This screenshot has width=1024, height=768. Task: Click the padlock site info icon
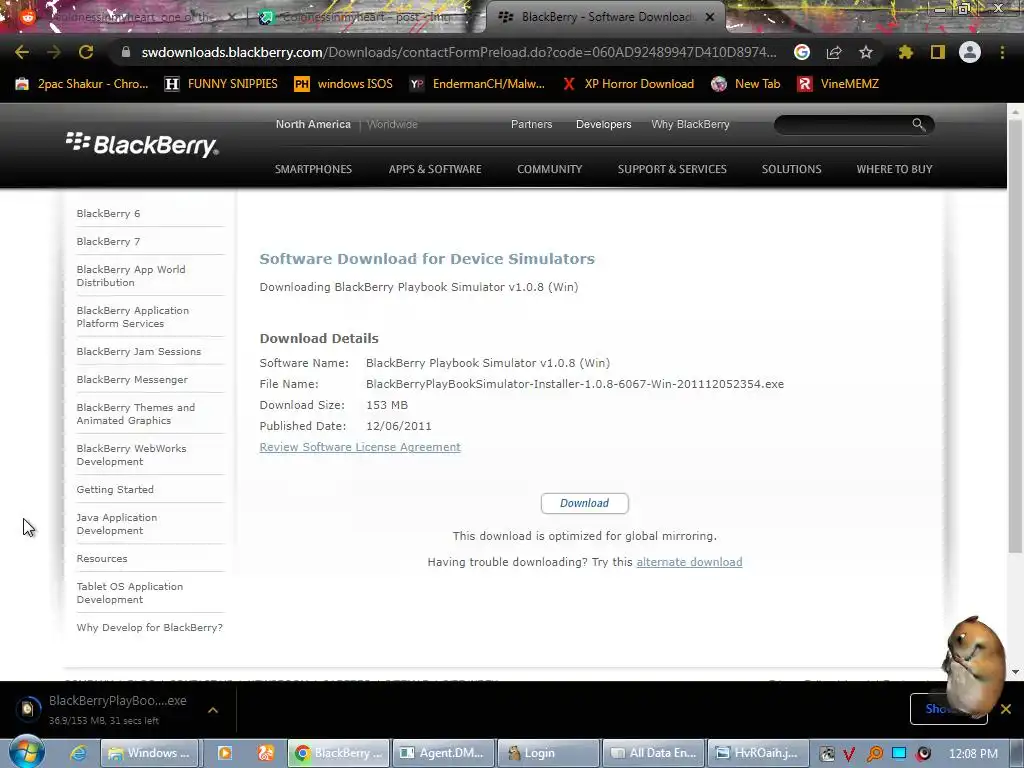pyautogui.click(x=126, y=52)
